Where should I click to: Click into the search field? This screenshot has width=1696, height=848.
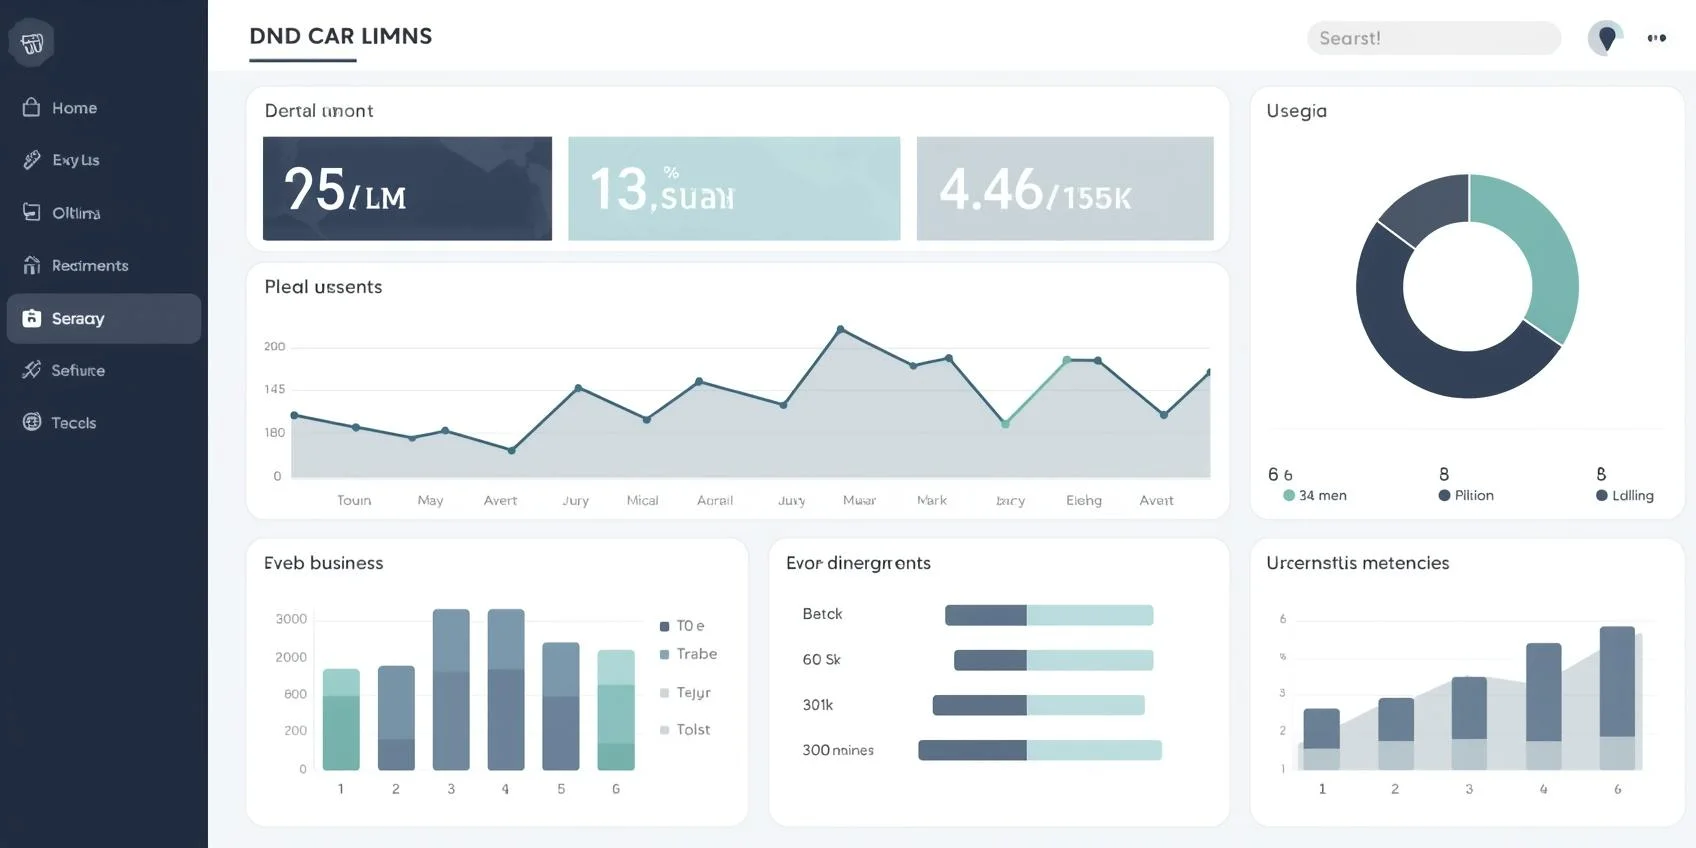[1433, 38]
